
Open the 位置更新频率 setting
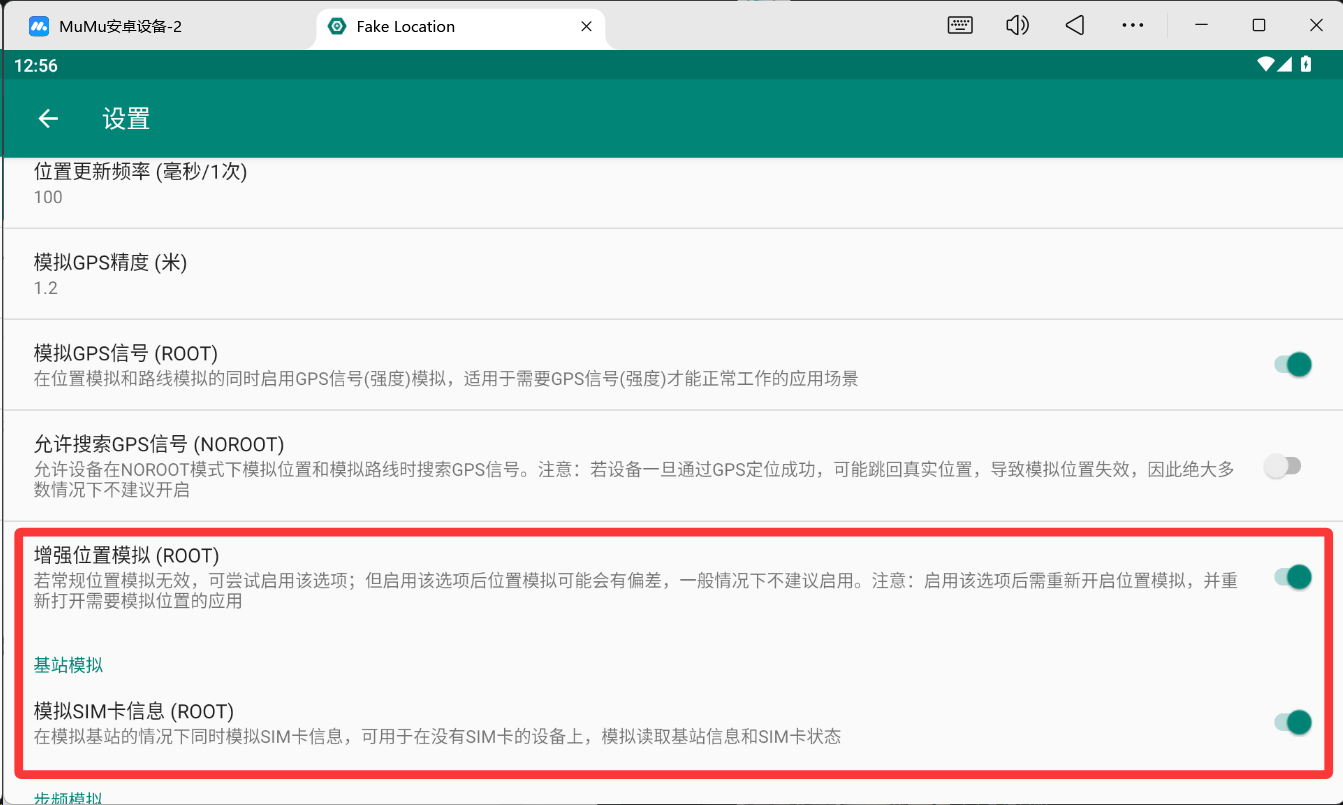pyautogui.click(x=140, y=183)
